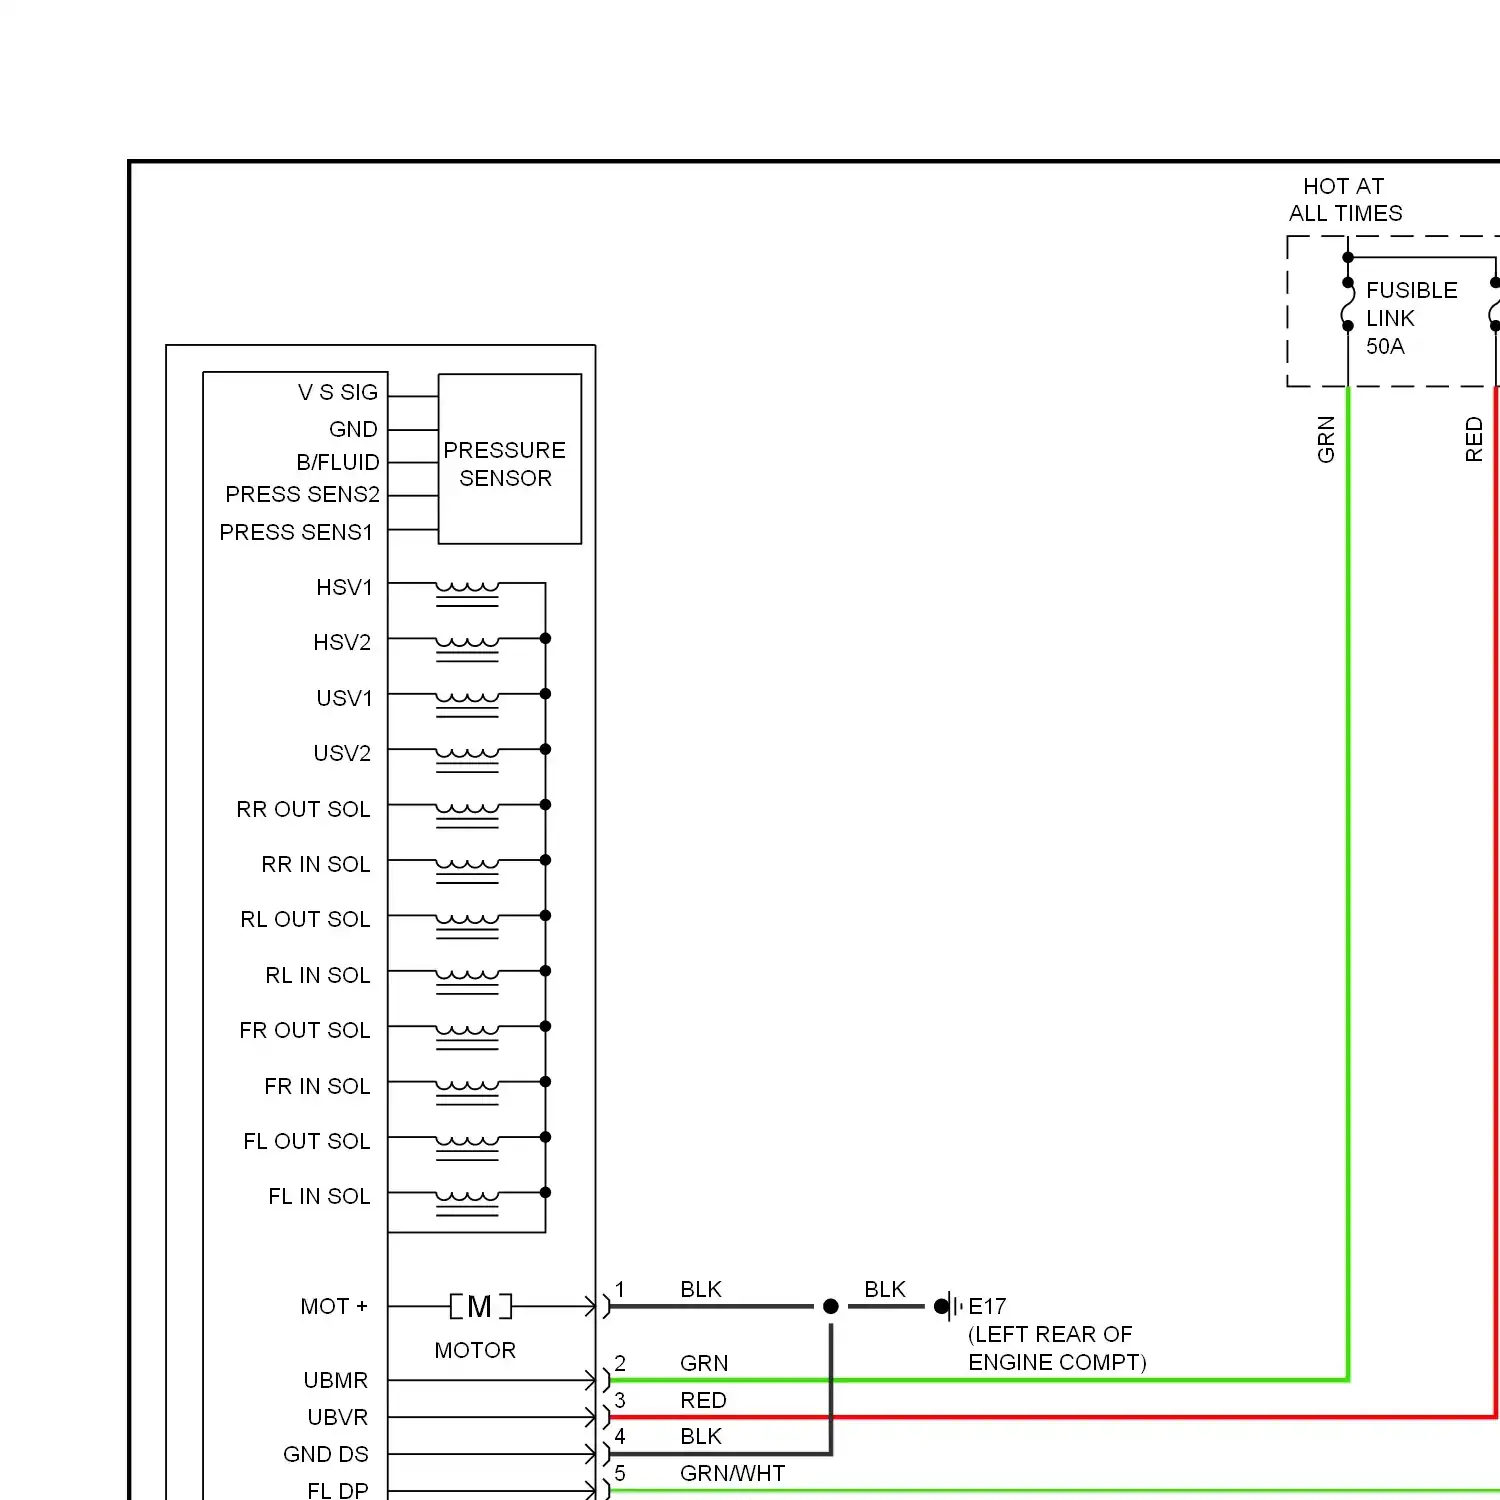
Task: Click the LEFT REAR OF ENGINE COMPT note
Action: pyautogui.click(x=1057, y=1348)
